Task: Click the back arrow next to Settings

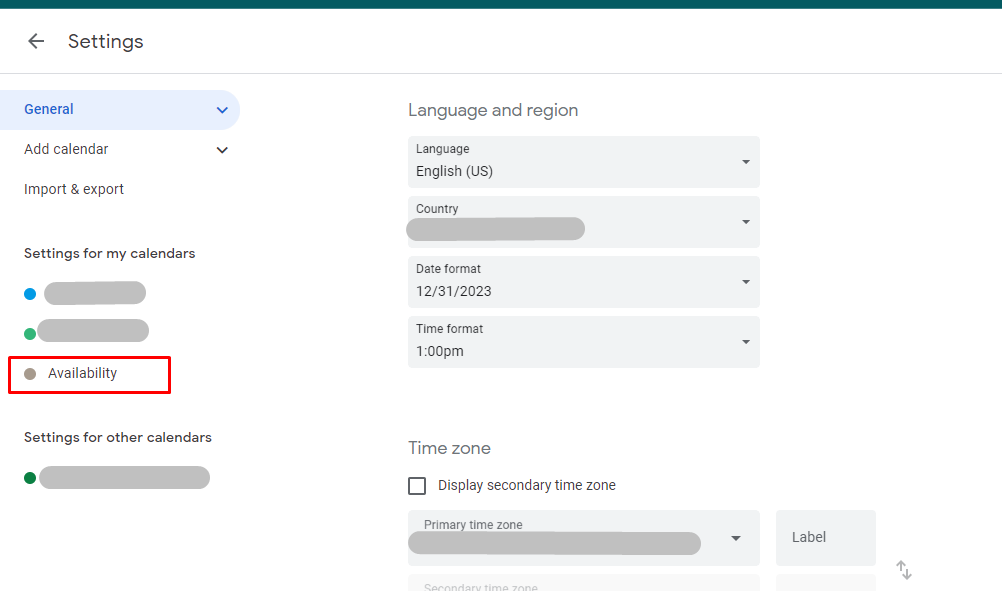Action: coord(36,41)
